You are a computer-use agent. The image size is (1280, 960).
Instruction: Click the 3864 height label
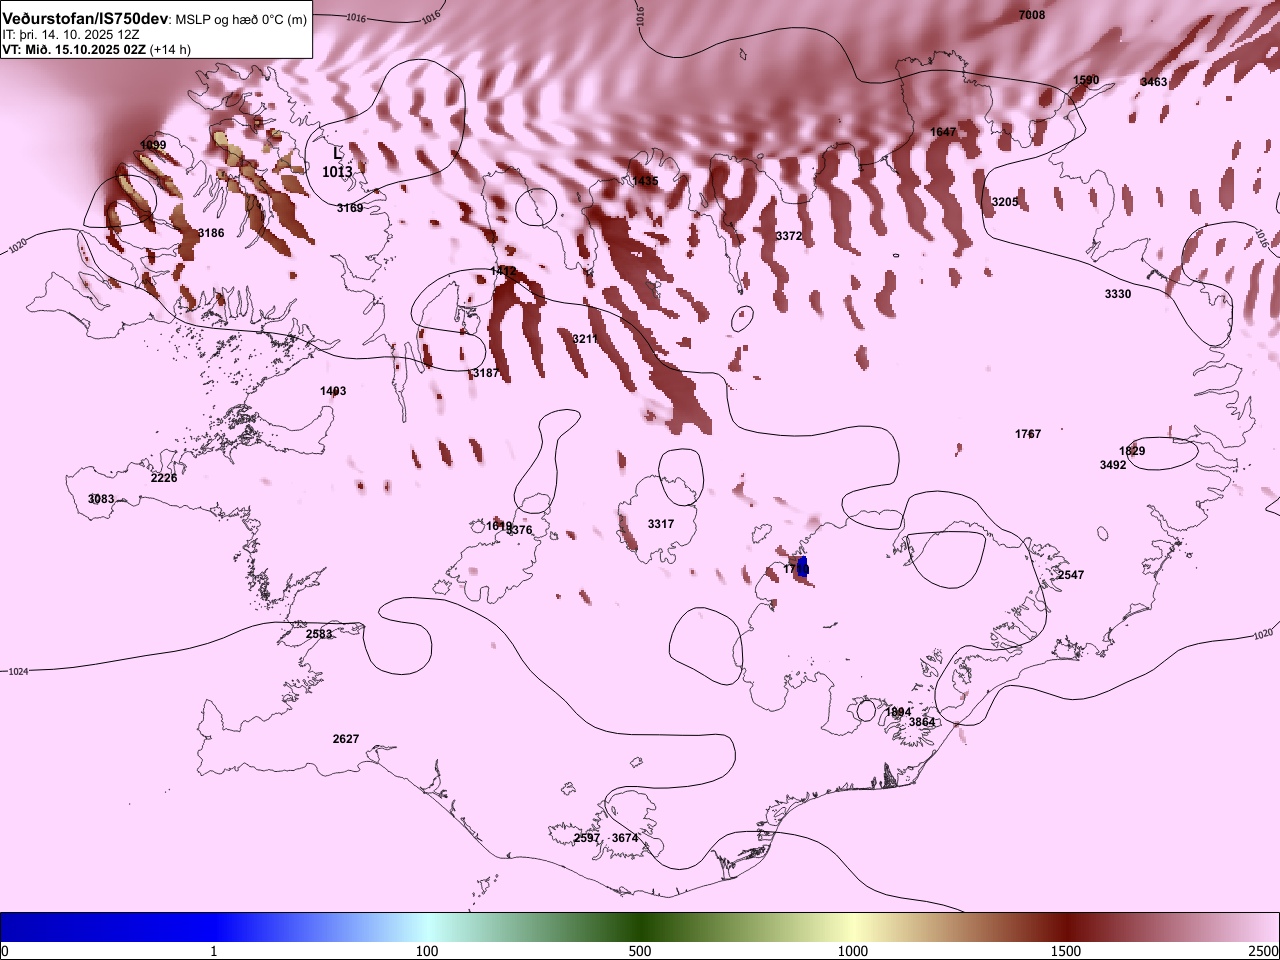[922, 722]
